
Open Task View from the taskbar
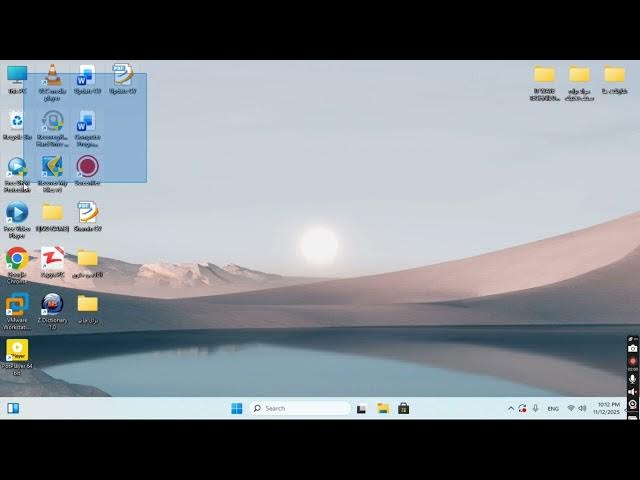tap(361, 409)
